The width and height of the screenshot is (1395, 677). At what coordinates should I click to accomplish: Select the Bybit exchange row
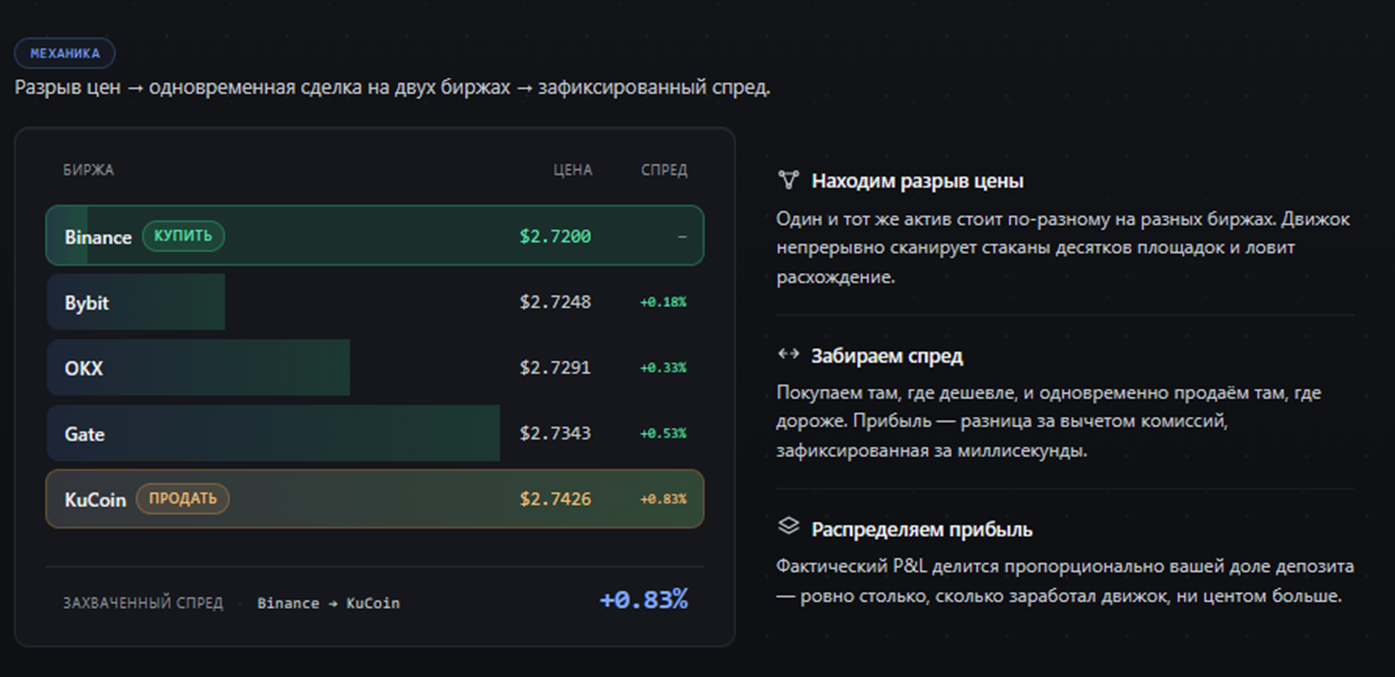[x=375, y=302]
